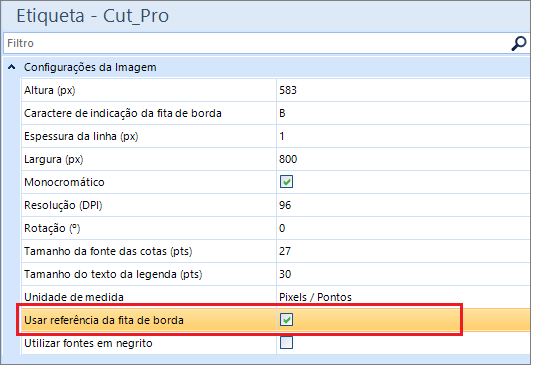
Task: Open the Unidade de medida dropdown value
Action: (404, 297)
